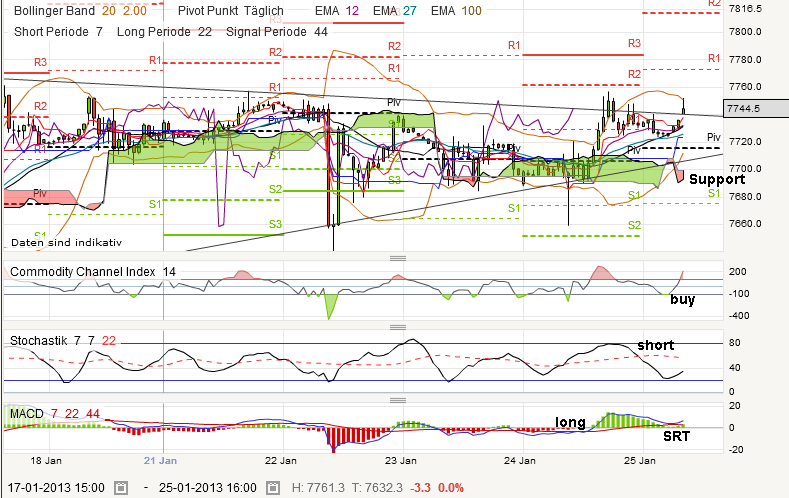Select the EMA 100 indicator label

click(x=456, y=11)
